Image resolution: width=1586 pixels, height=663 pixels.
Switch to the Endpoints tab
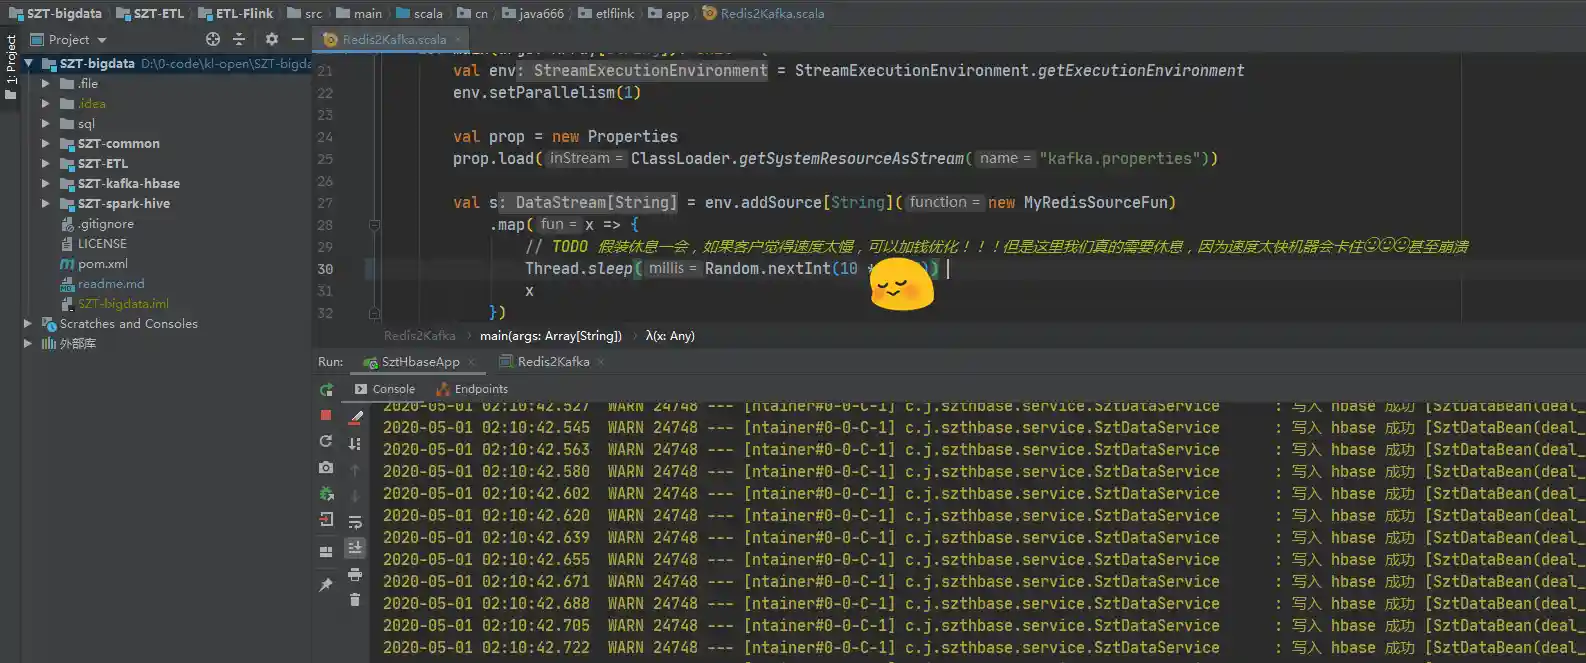pos(481,389)
